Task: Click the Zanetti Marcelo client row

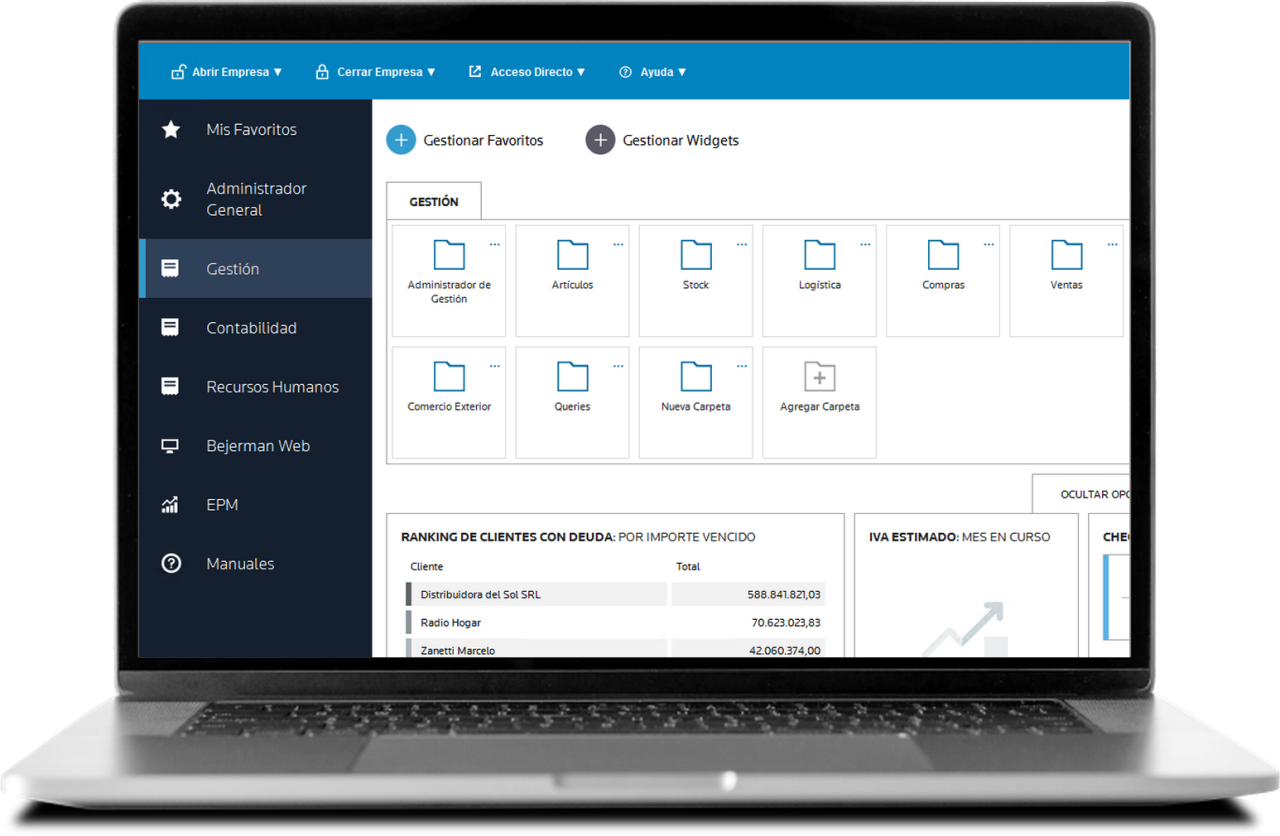Action: click(x=615, y=650)
